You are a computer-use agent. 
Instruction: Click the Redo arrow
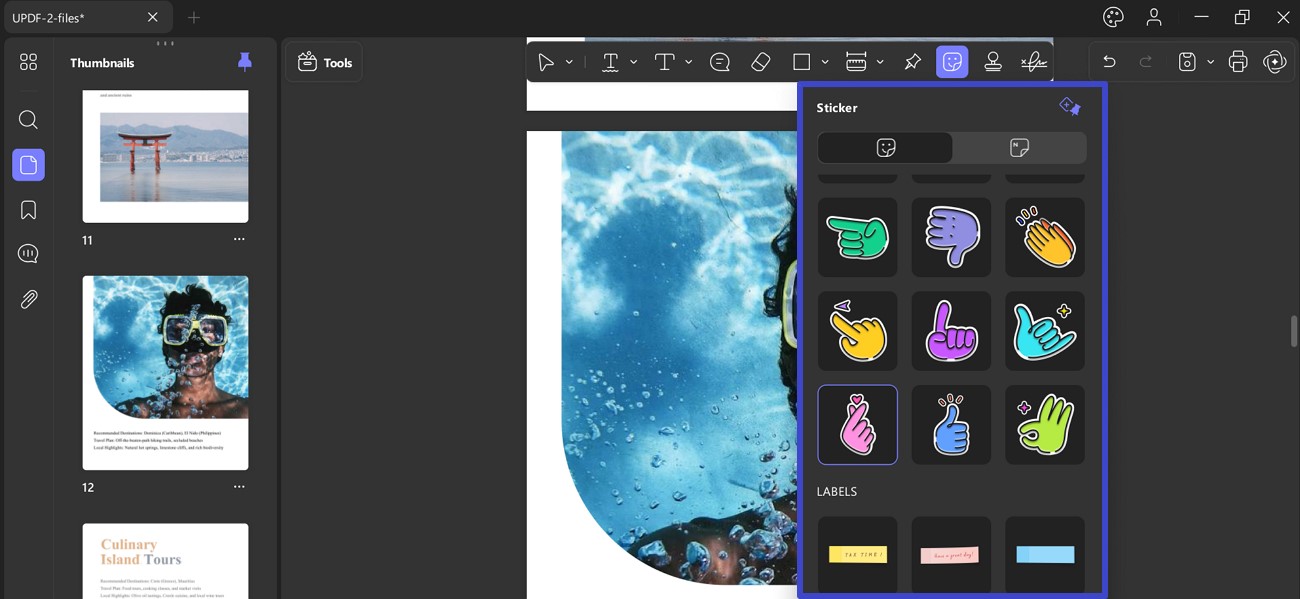point(1146,62)
